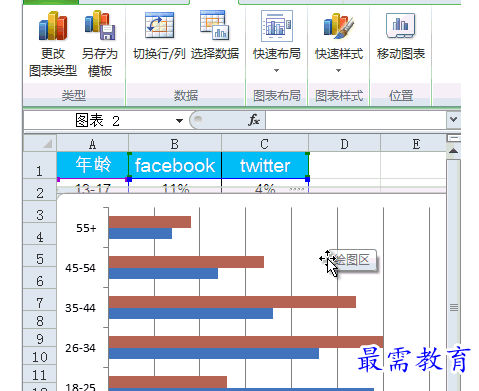The height and width of the screenshot is (391, 479).
Task: Select row 5 header
Action: coord(40,256)
